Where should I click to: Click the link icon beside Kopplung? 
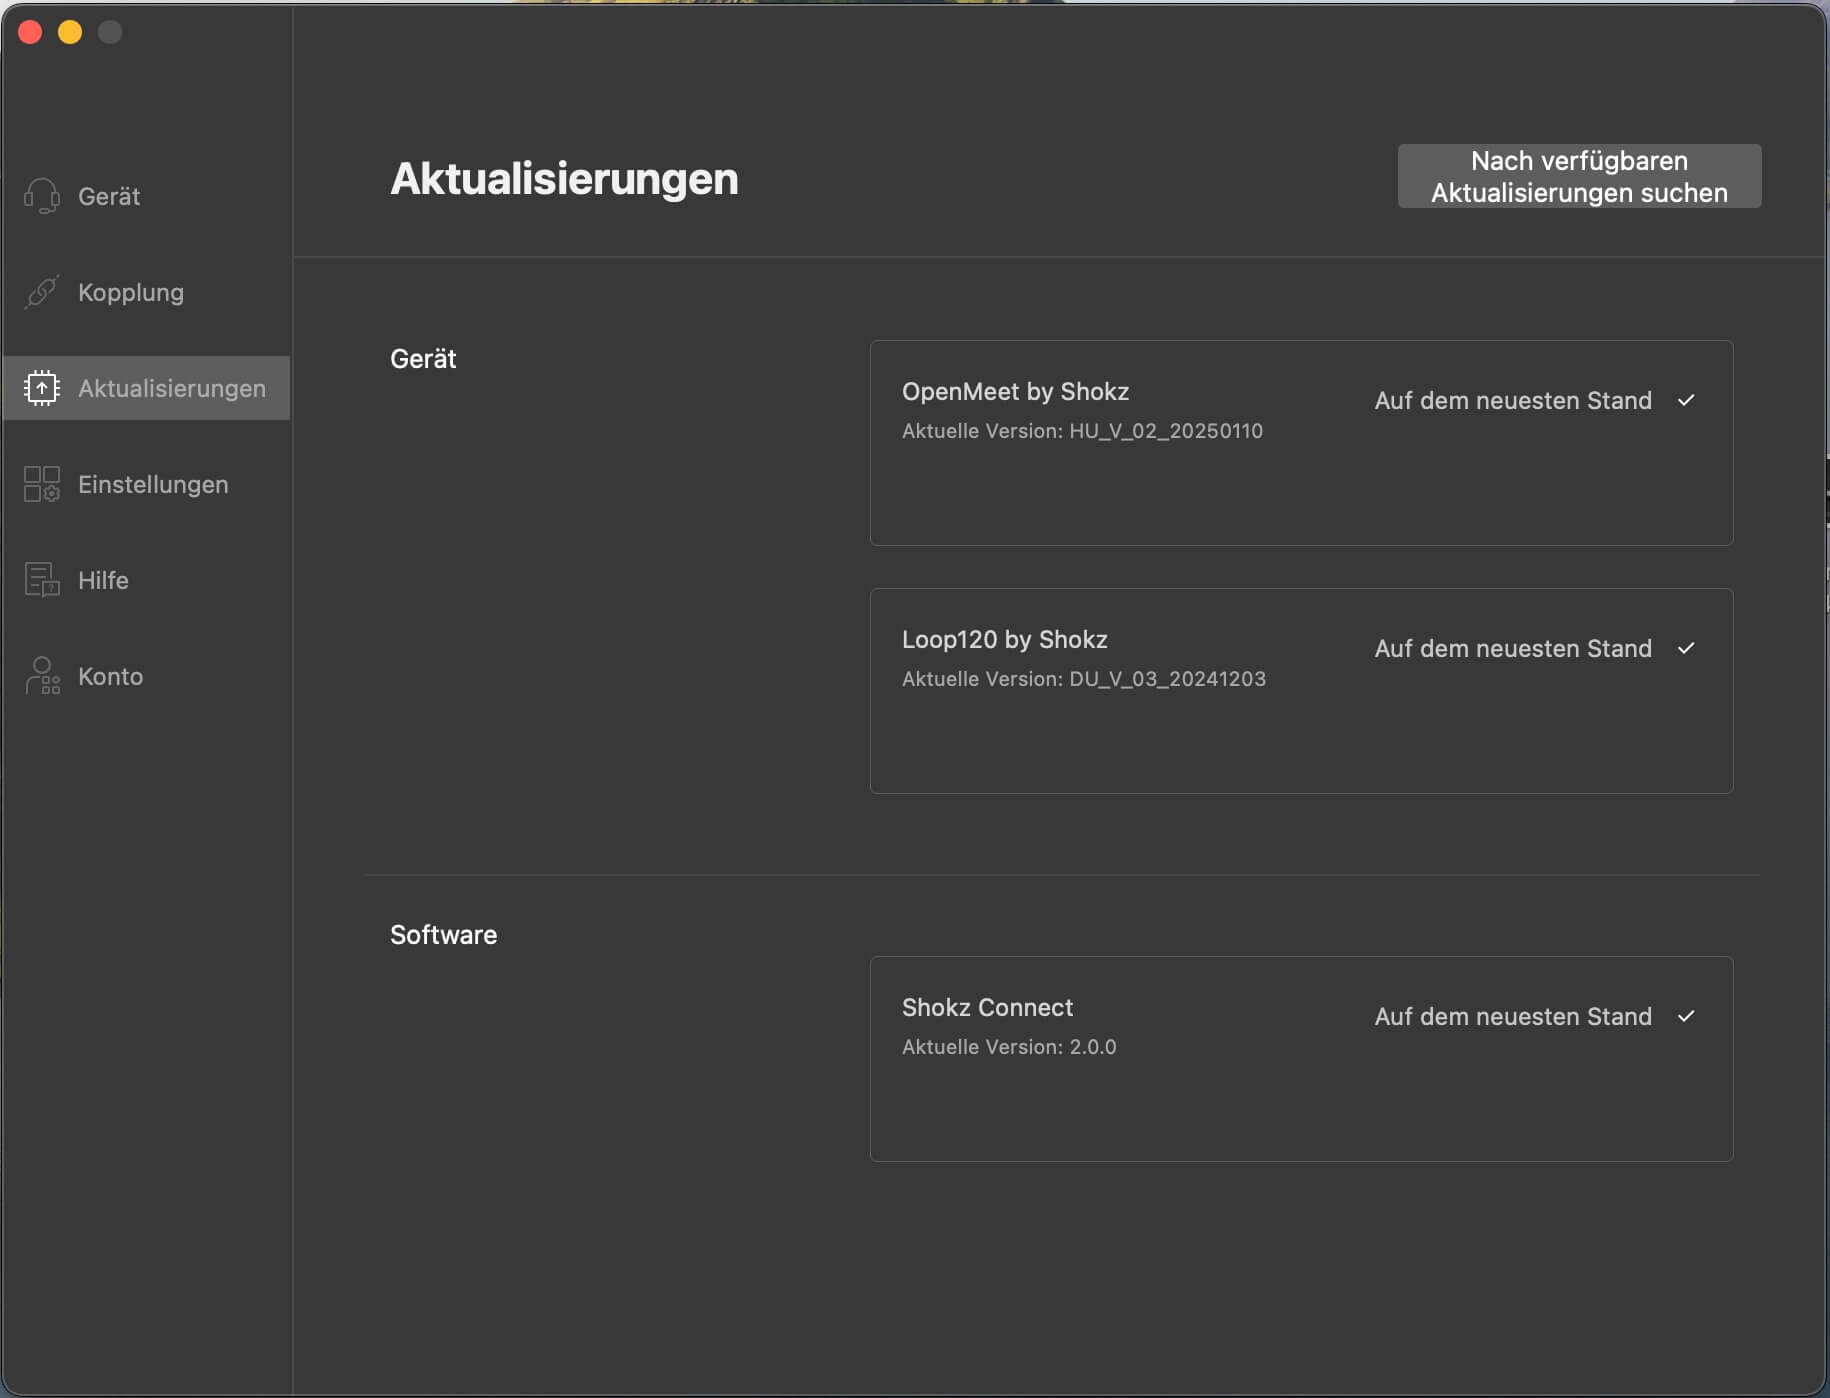[x=42, y=292]
